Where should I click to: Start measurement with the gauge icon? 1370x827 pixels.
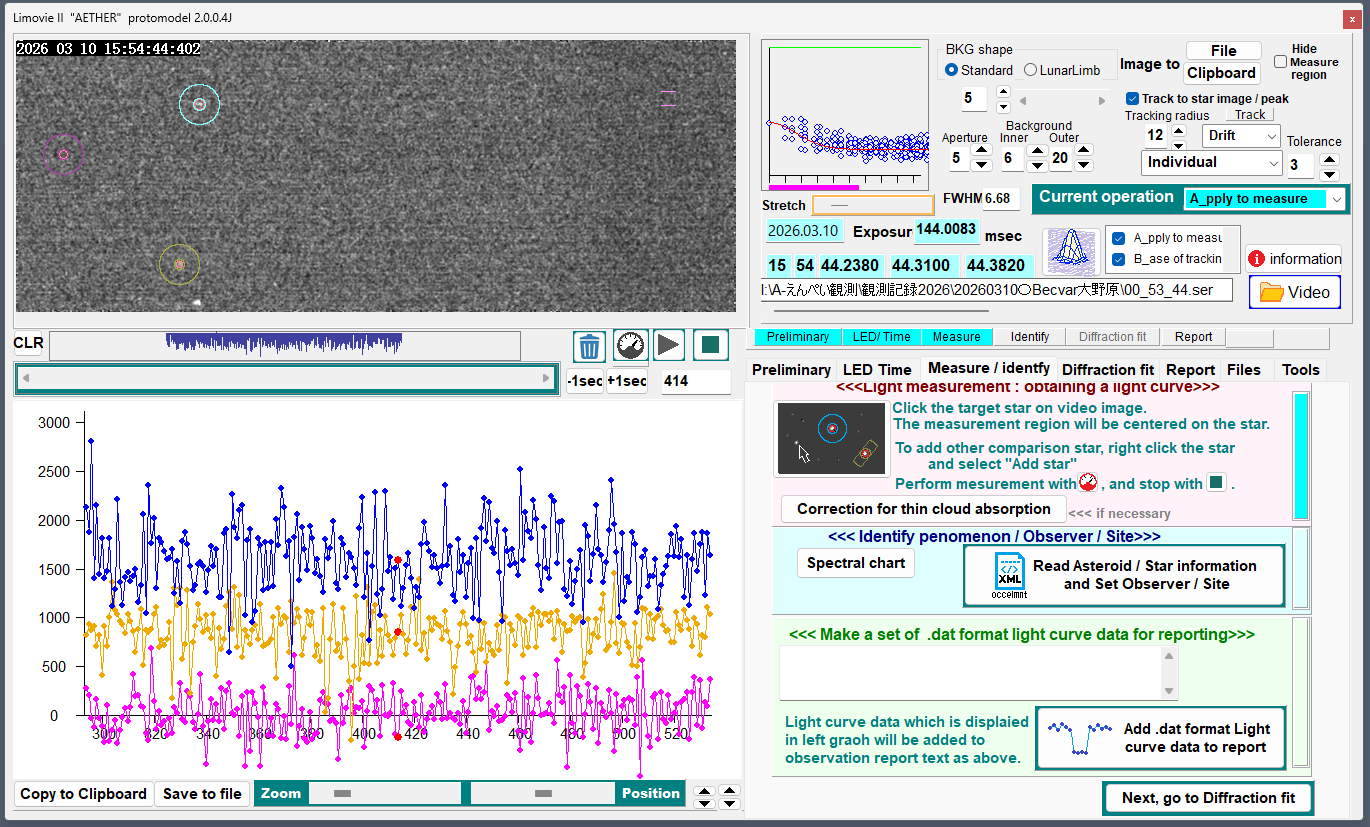629,346
